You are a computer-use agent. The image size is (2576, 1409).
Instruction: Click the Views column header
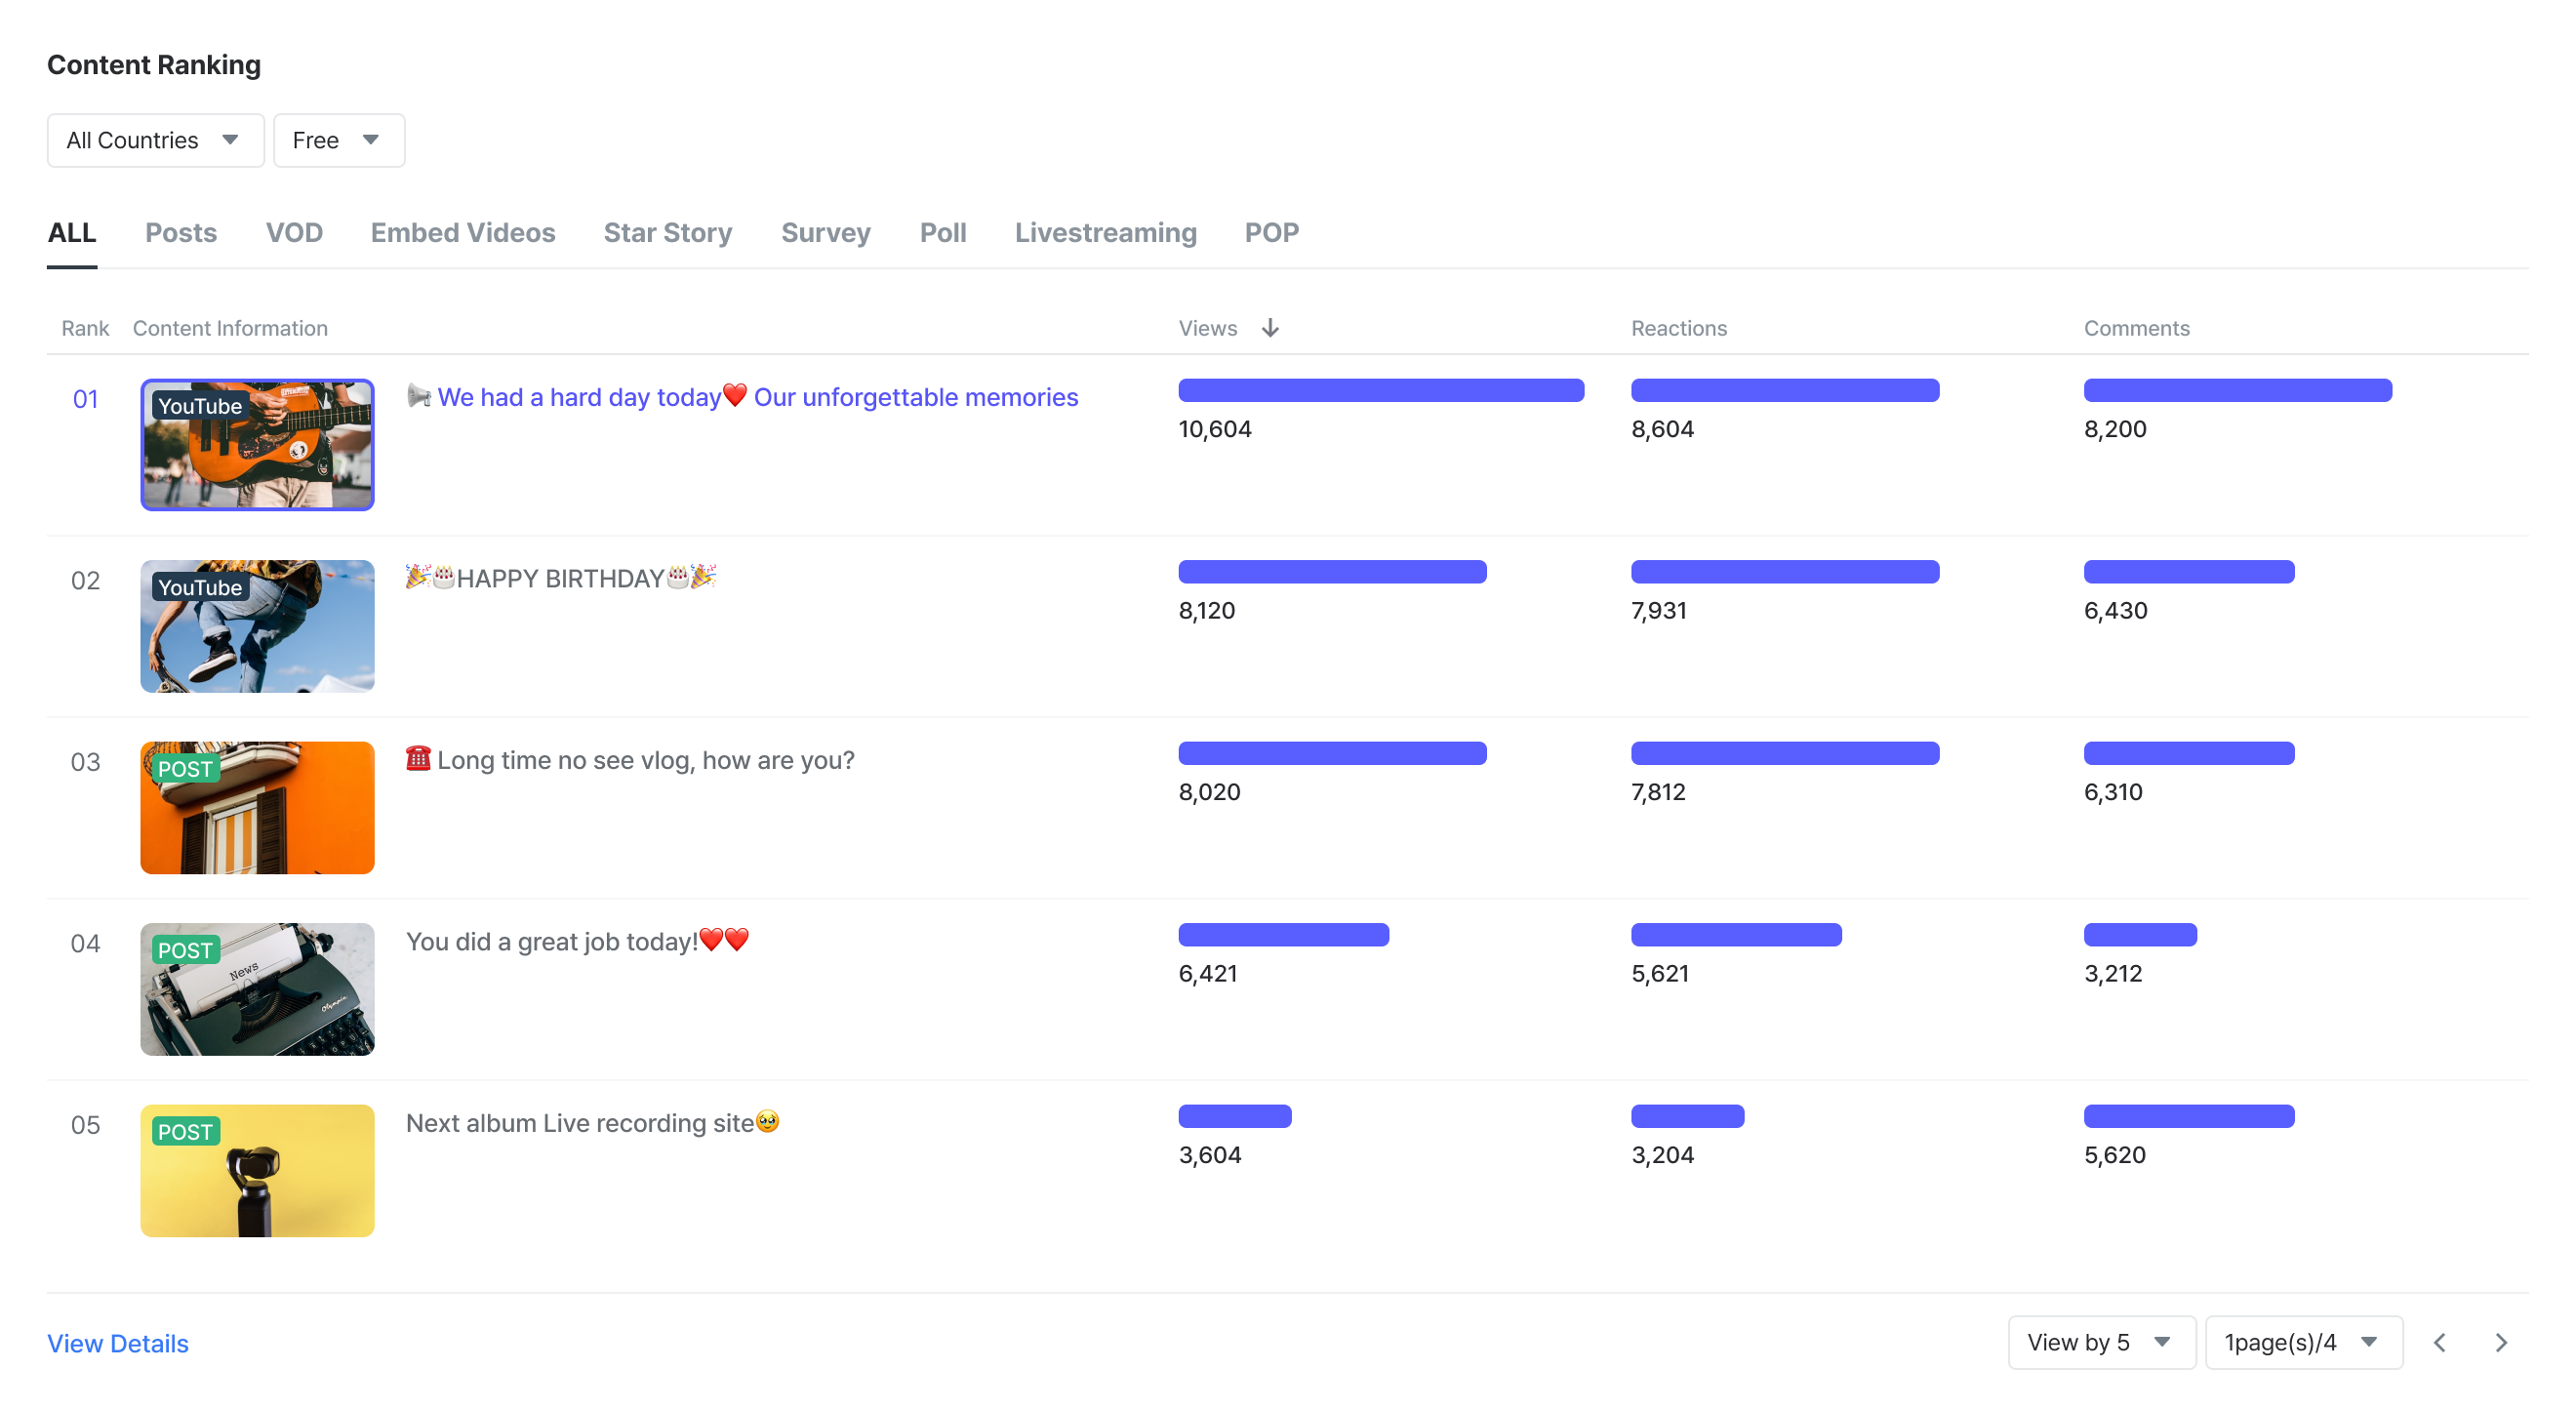(x=1208, y=328)
